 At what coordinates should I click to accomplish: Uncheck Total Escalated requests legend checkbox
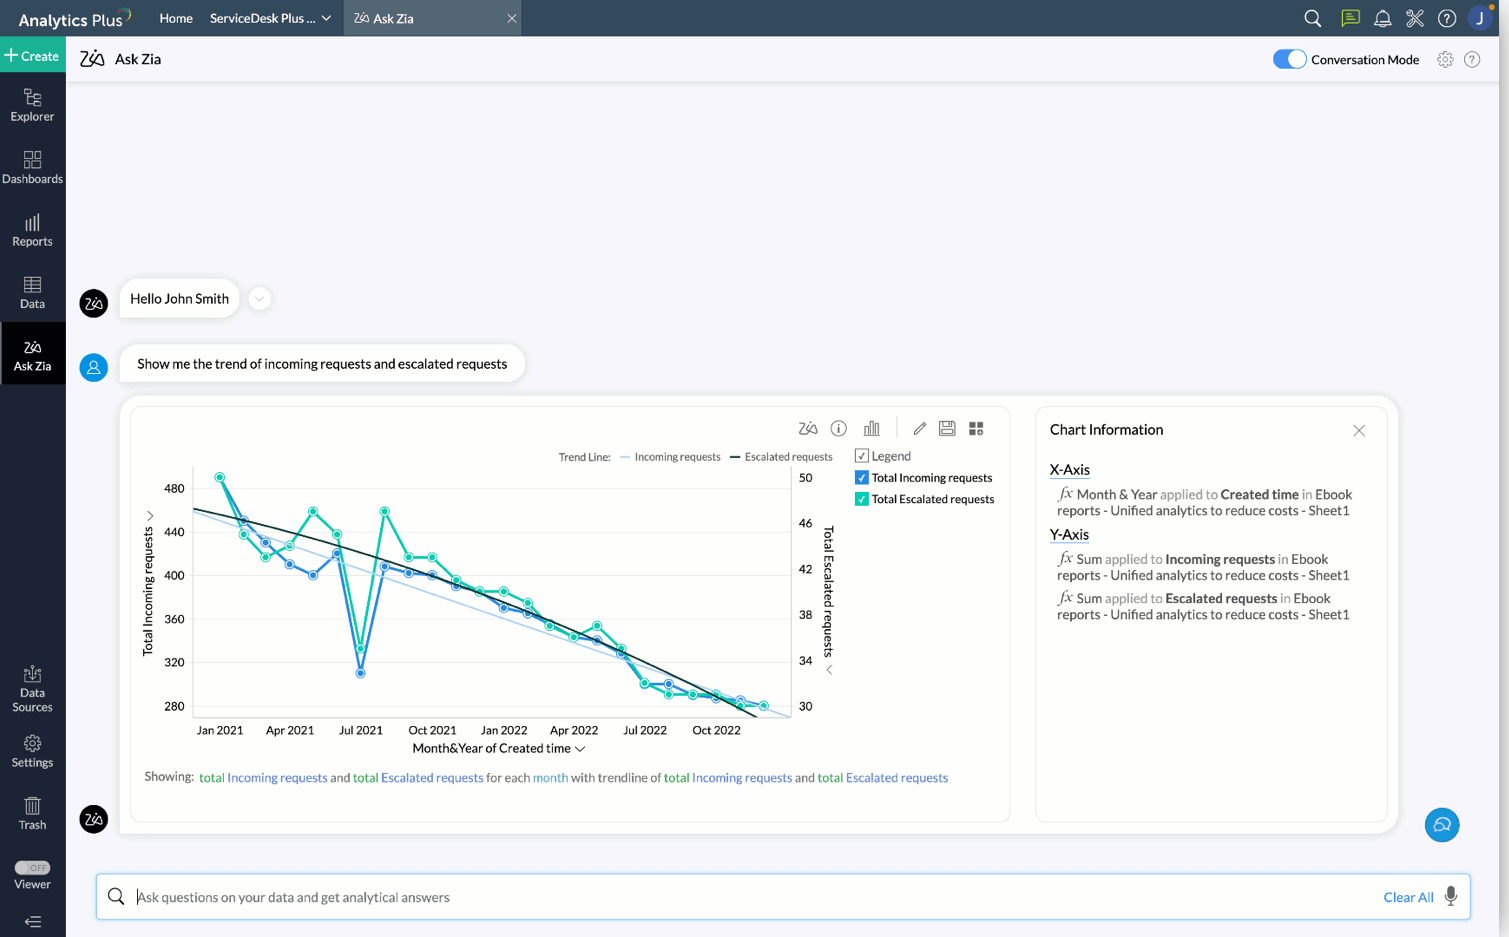[x=861, y=499]
